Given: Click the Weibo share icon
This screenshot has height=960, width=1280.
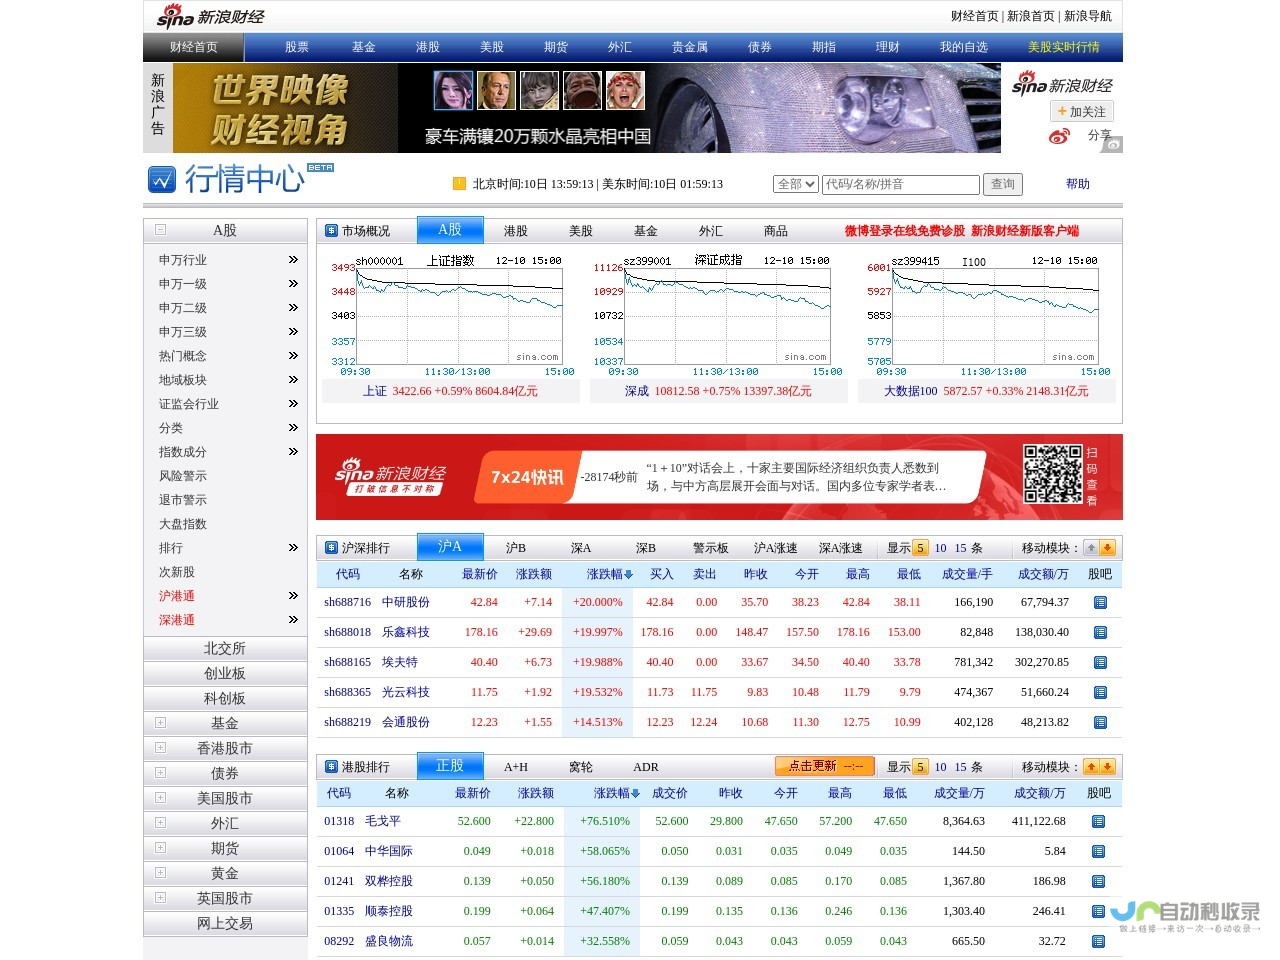Looking at the screenshot, I should point(1059,136).
